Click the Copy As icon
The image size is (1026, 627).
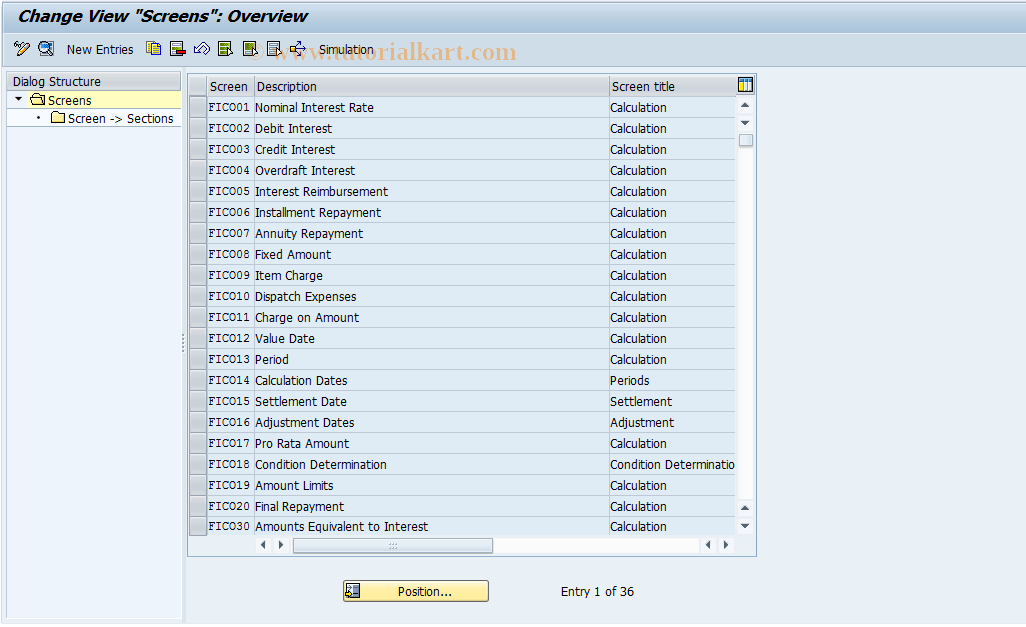[153, 48]
